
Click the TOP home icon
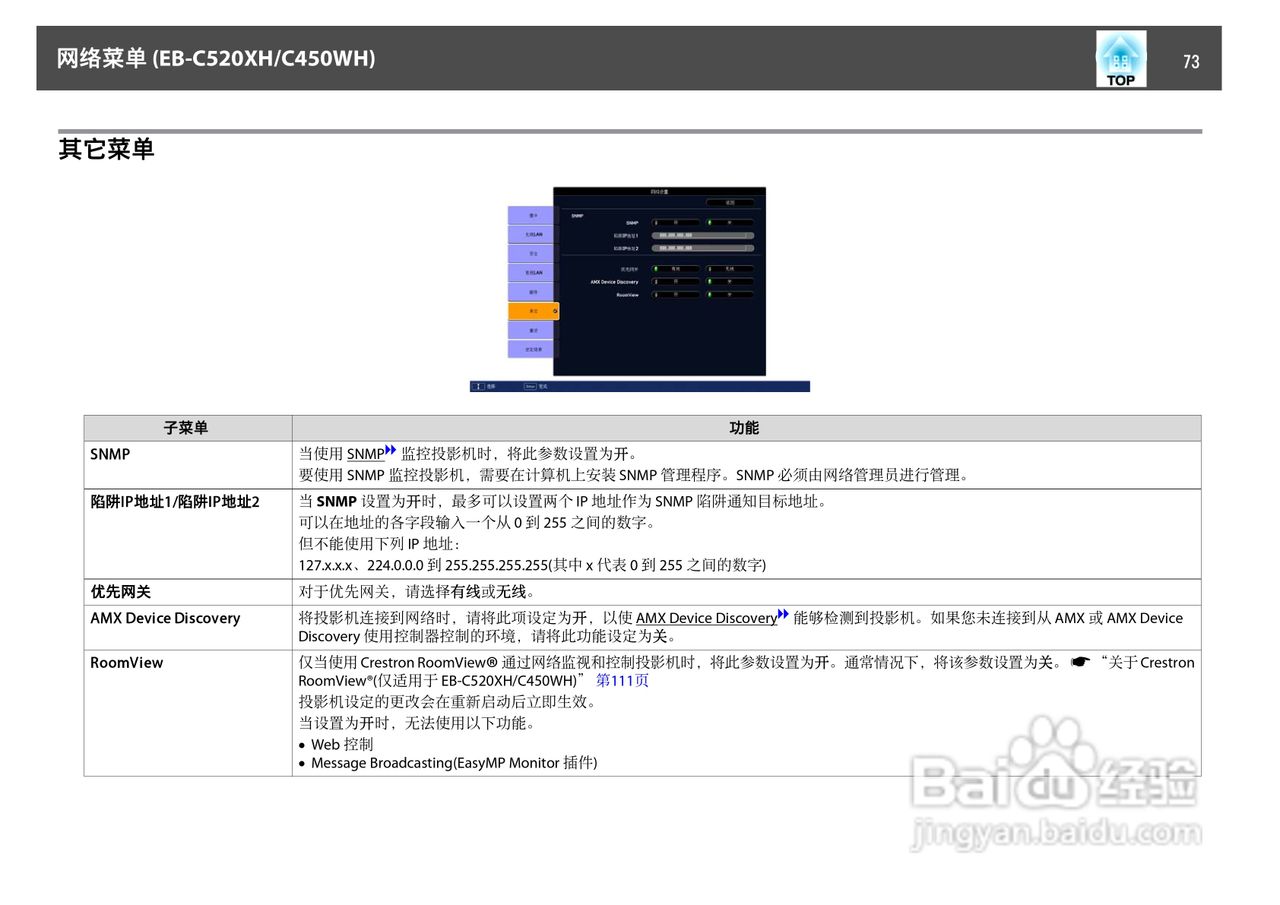coord(1121,58)
